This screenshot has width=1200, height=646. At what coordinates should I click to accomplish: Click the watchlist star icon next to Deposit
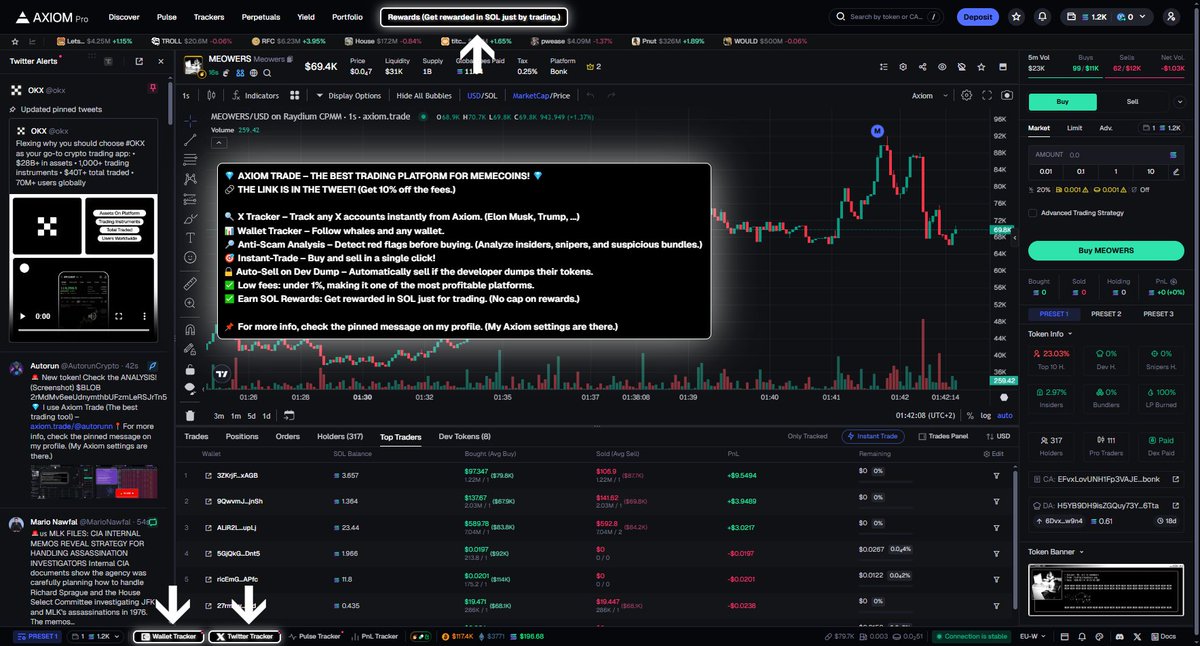[x=1016, y=17]
